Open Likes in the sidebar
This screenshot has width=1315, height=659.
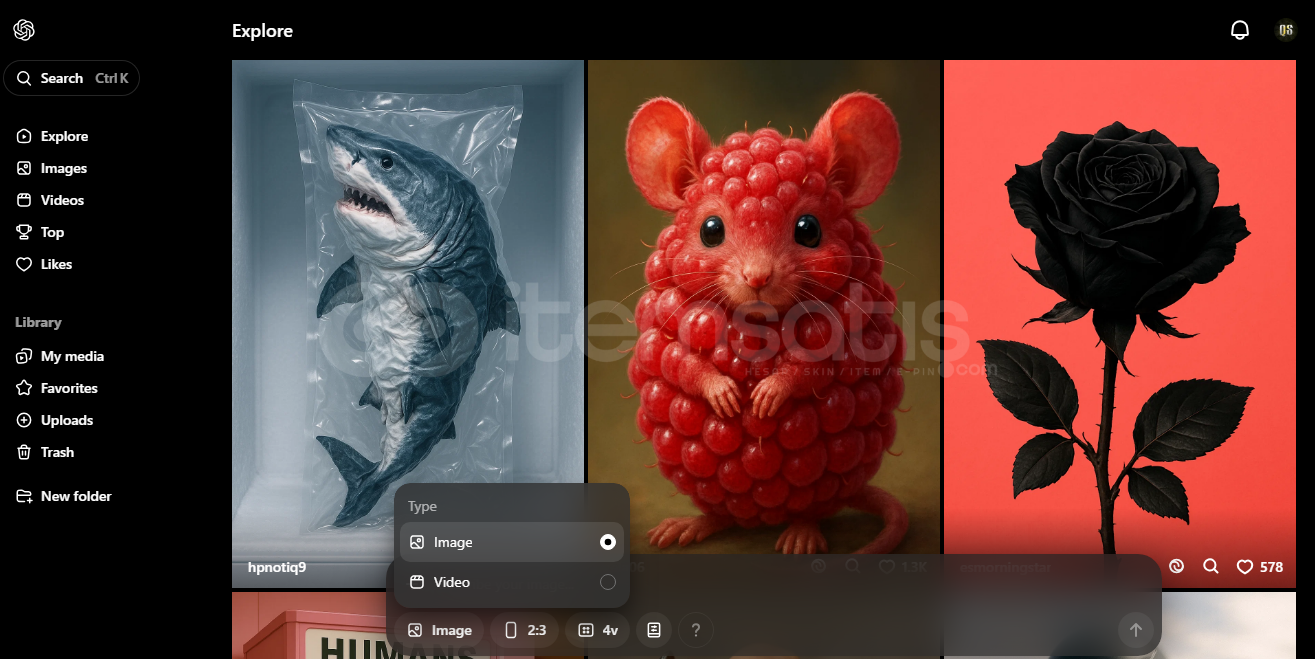[56, 264]
